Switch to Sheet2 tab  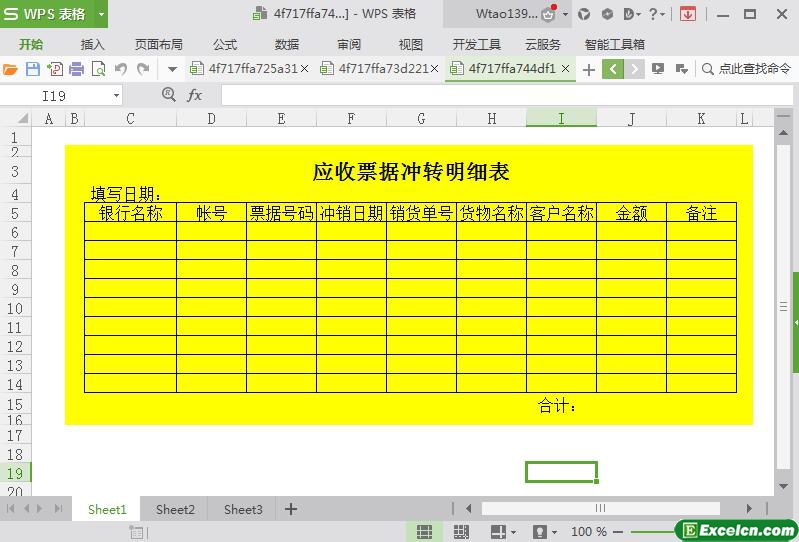pyautogui.click(x=175, y=509)
